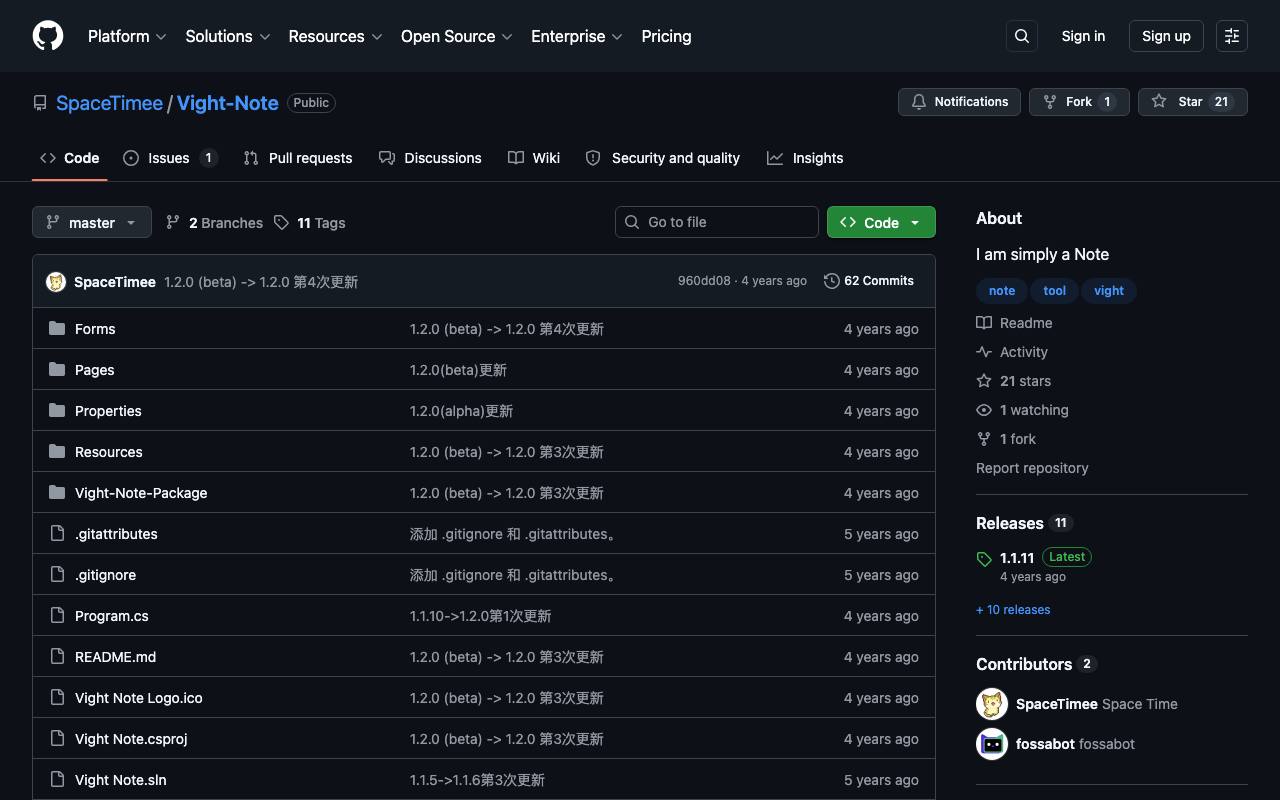Open the GitHub homepage logo
This screenshot has height=800, width=1280.
[48, 36]
